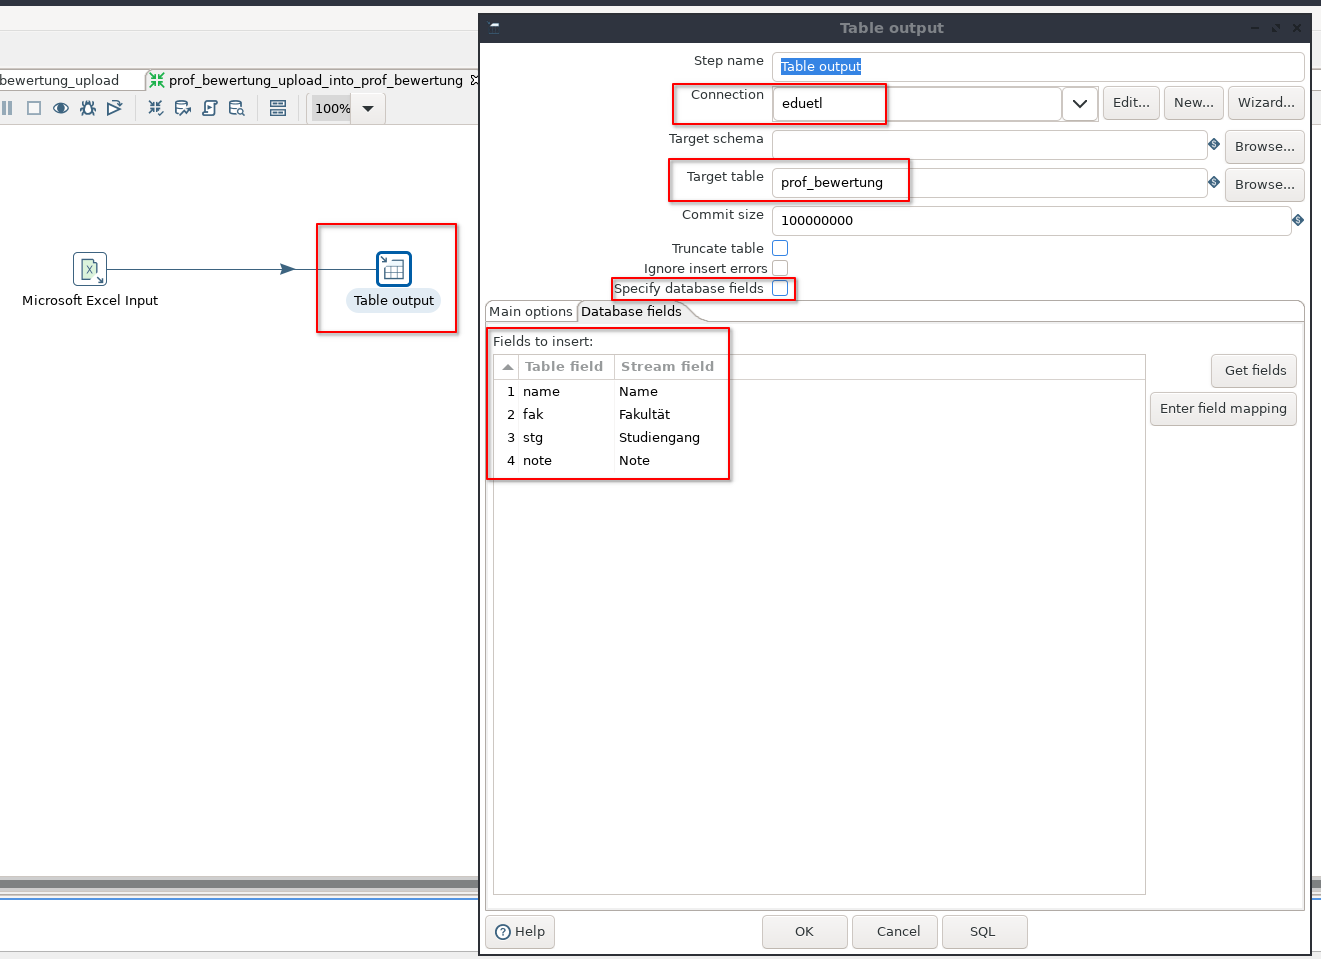
Task: Select stream field cell 'Fakultät'
Action: tap(670, 415)
